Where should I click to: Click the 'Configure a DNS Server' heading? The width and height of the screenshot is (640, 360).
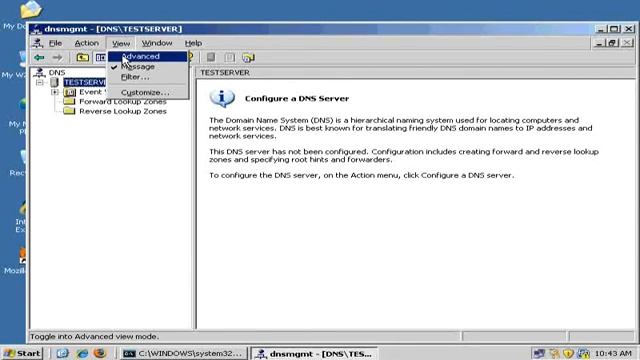[297, 98]
